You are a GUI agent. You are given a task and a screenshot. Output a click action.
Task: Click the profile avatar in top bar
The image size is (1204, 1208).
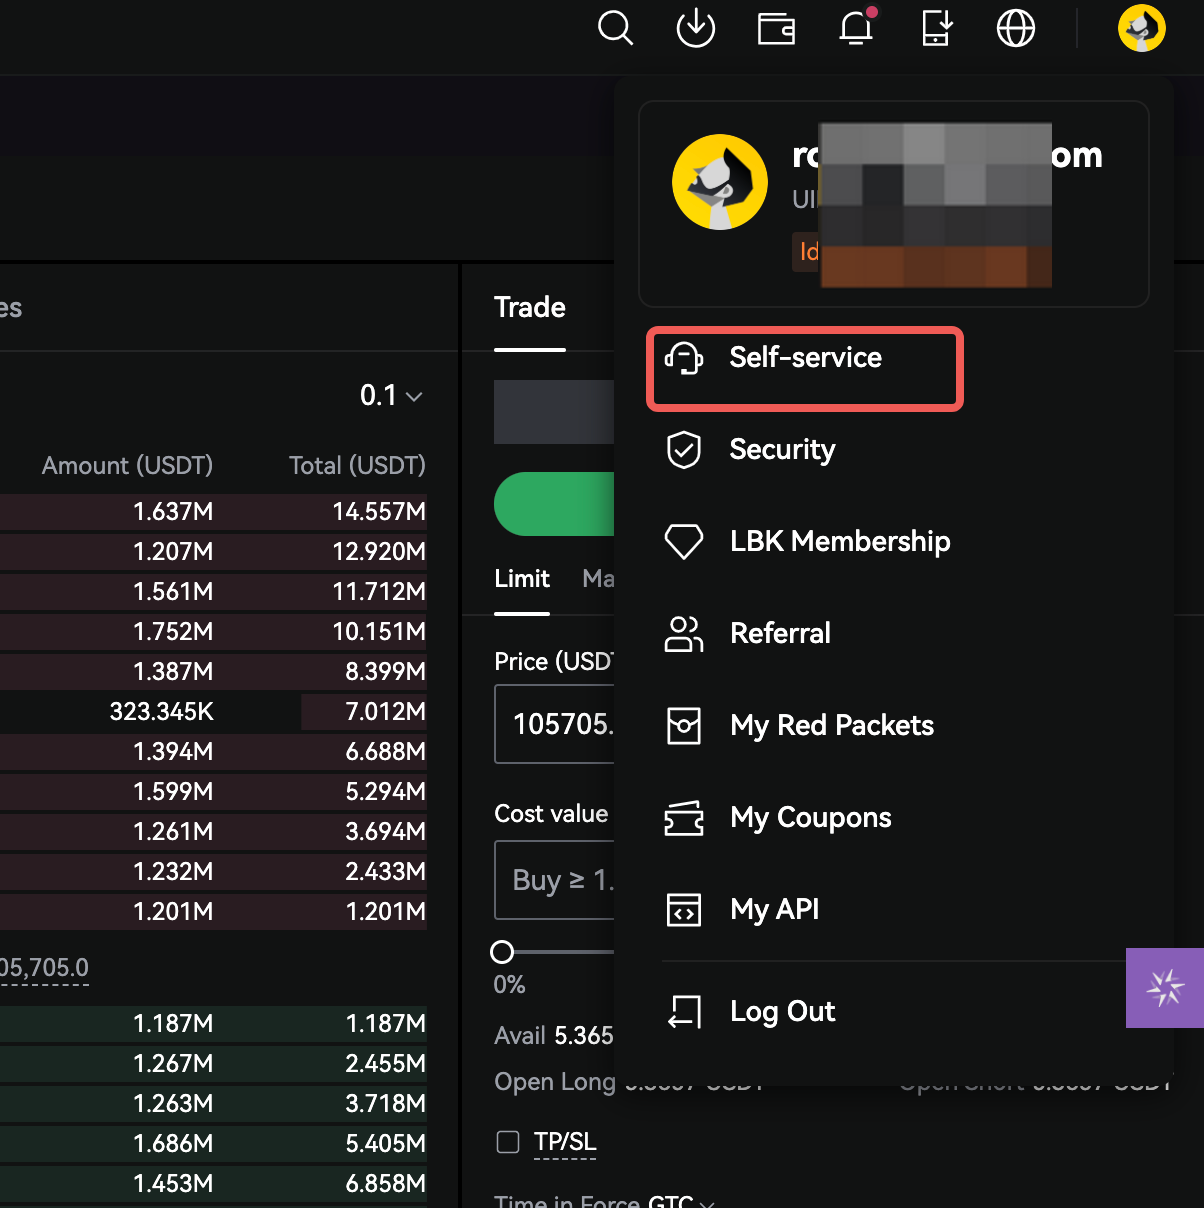point(1141,28)
